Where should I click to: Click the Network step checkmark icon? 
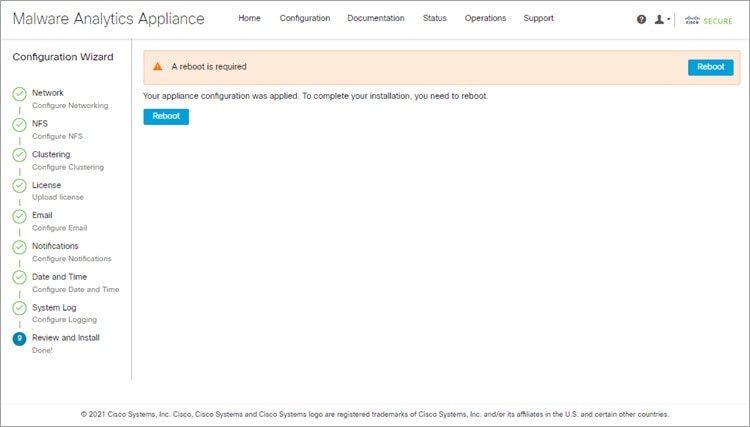click(x=19, y=94)
